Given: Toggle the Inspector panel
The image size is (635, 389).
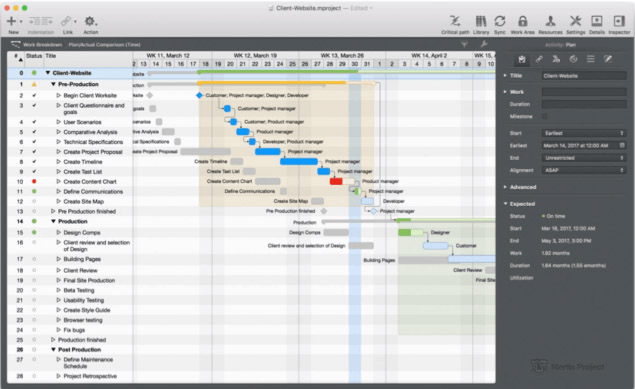Looking at the screenshot, I should coord(619,21).
